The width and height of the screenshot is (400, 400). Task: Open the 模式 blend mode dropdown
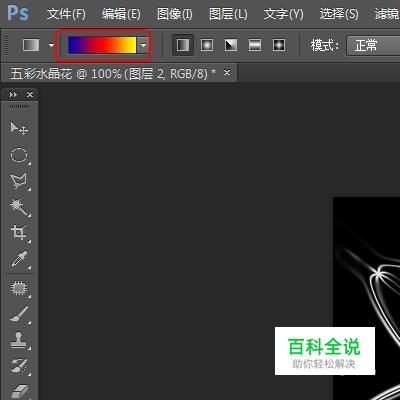pyautogui.click(x=373, y=45)
